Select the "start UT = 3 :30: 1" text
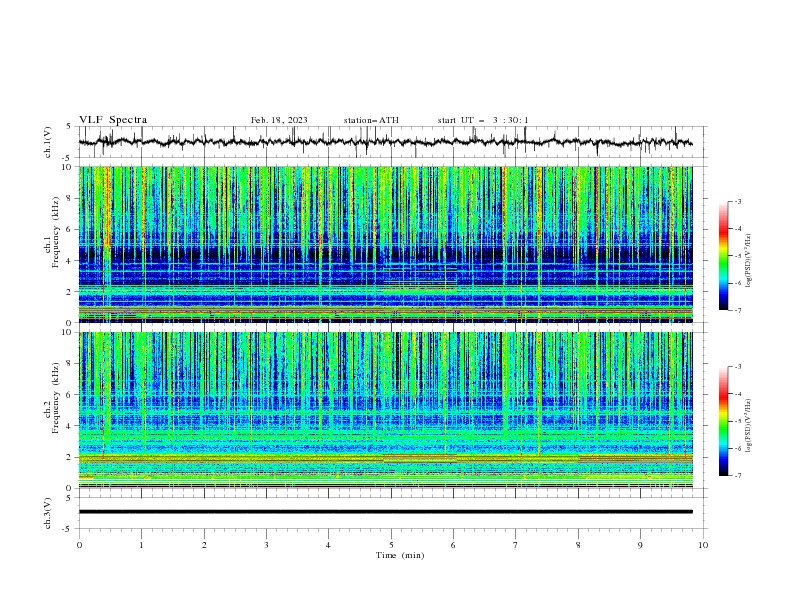The image size is (792, 612). click(x=483, y=120)
